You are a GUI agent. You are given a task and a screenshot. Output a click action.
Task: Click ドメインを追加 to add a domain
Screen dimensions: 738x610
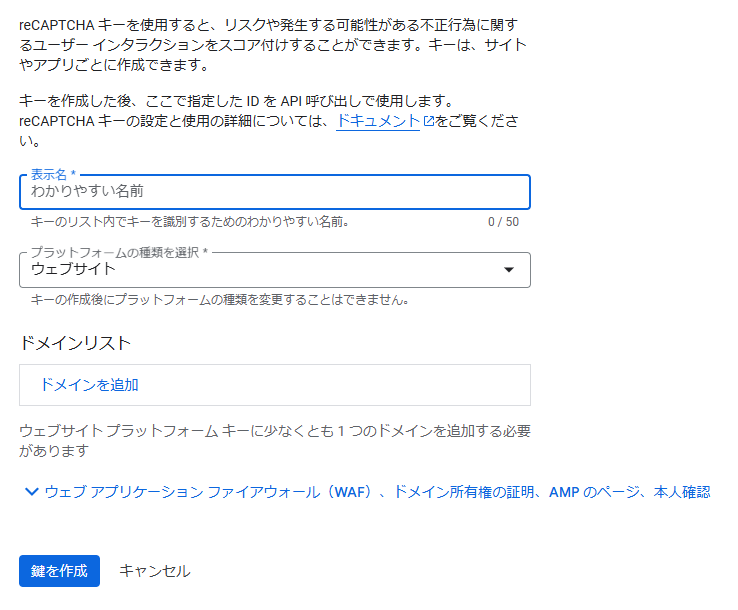pos(89,384)
